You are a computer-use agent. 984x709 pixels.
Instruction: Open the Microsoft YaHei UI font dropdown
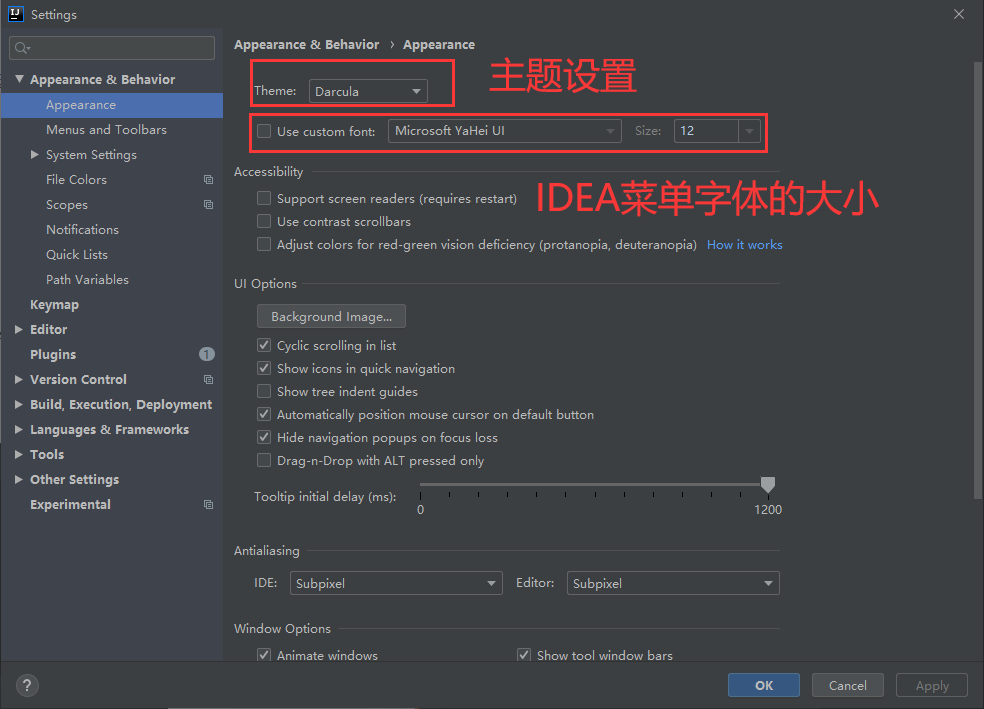[505, 131]
